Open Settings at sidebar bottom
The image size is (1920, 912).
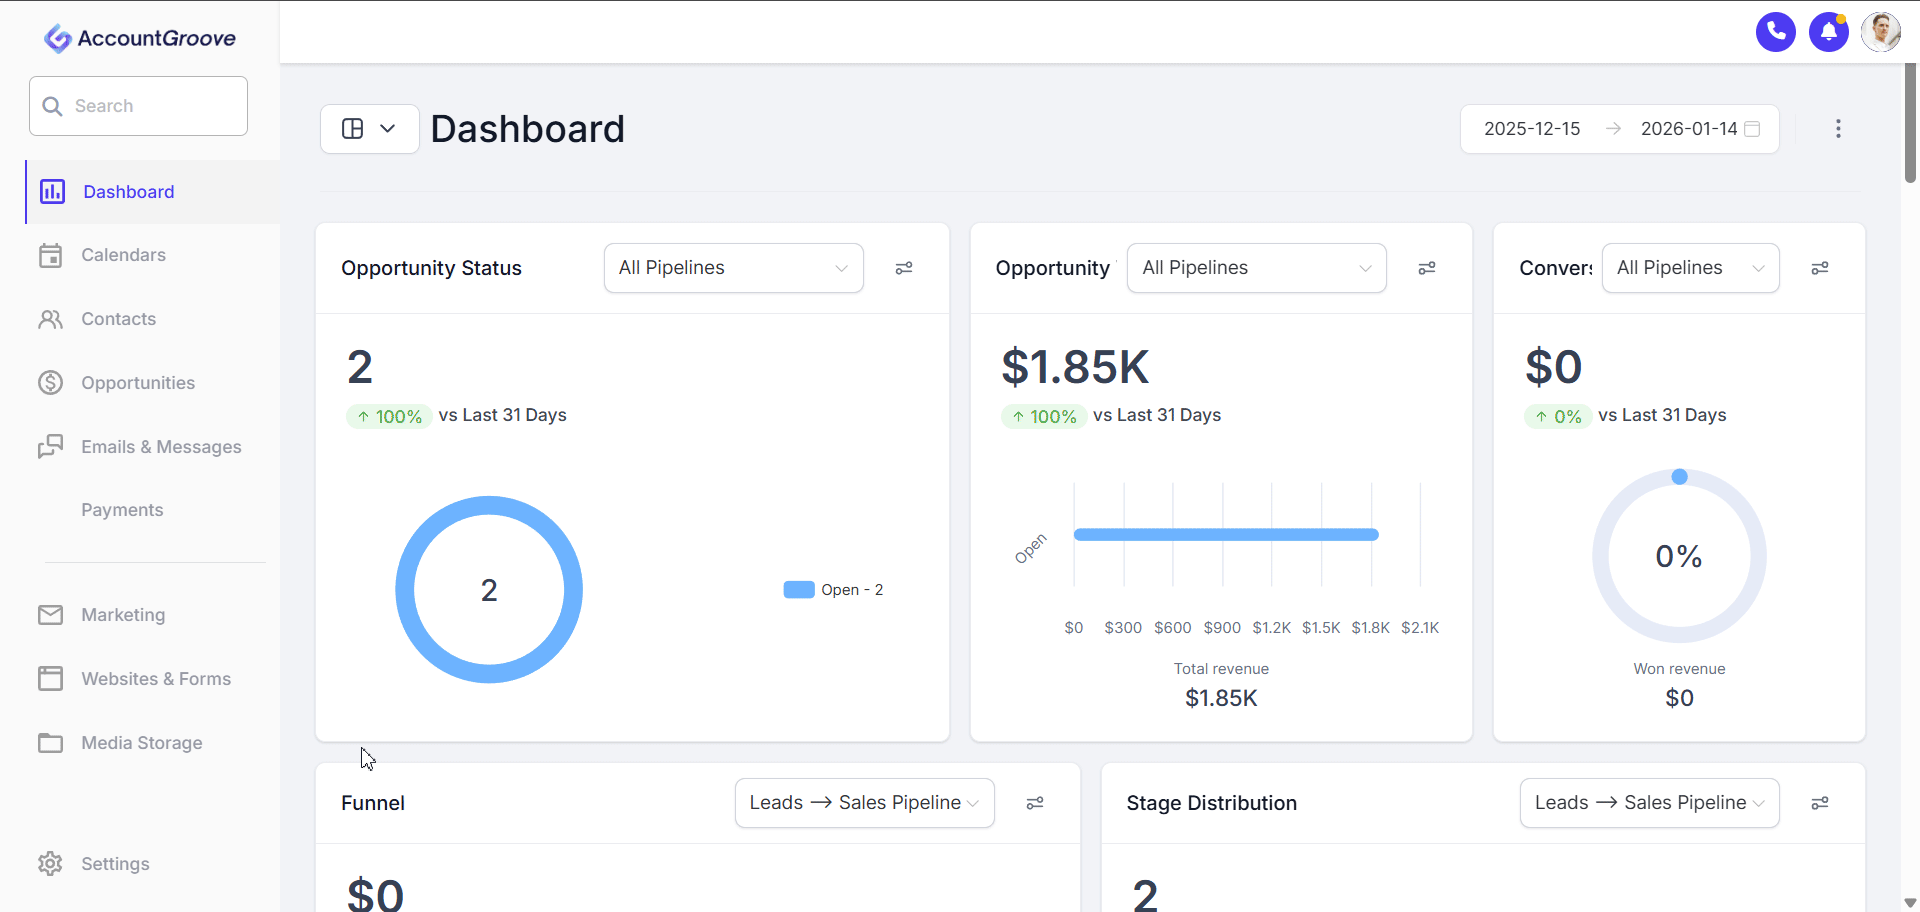coord(115,864)
